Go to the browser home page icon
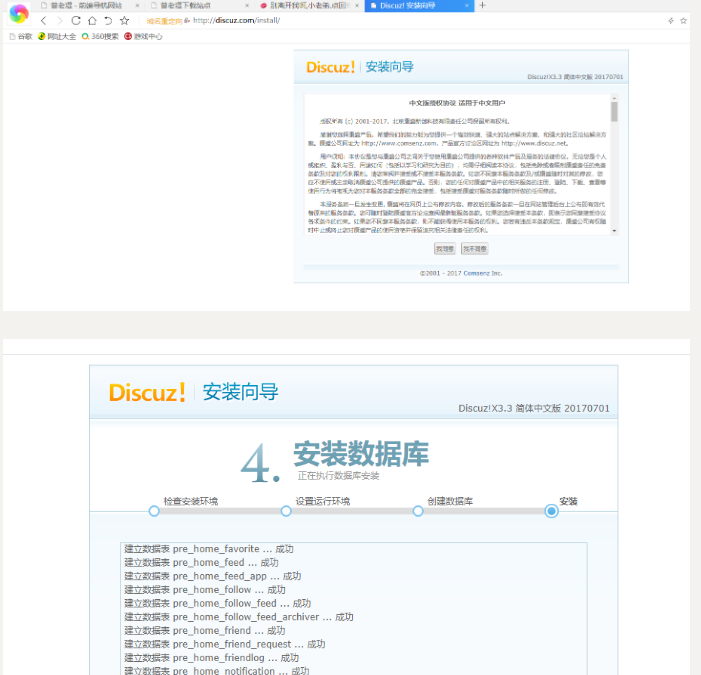 coord(92,21)
